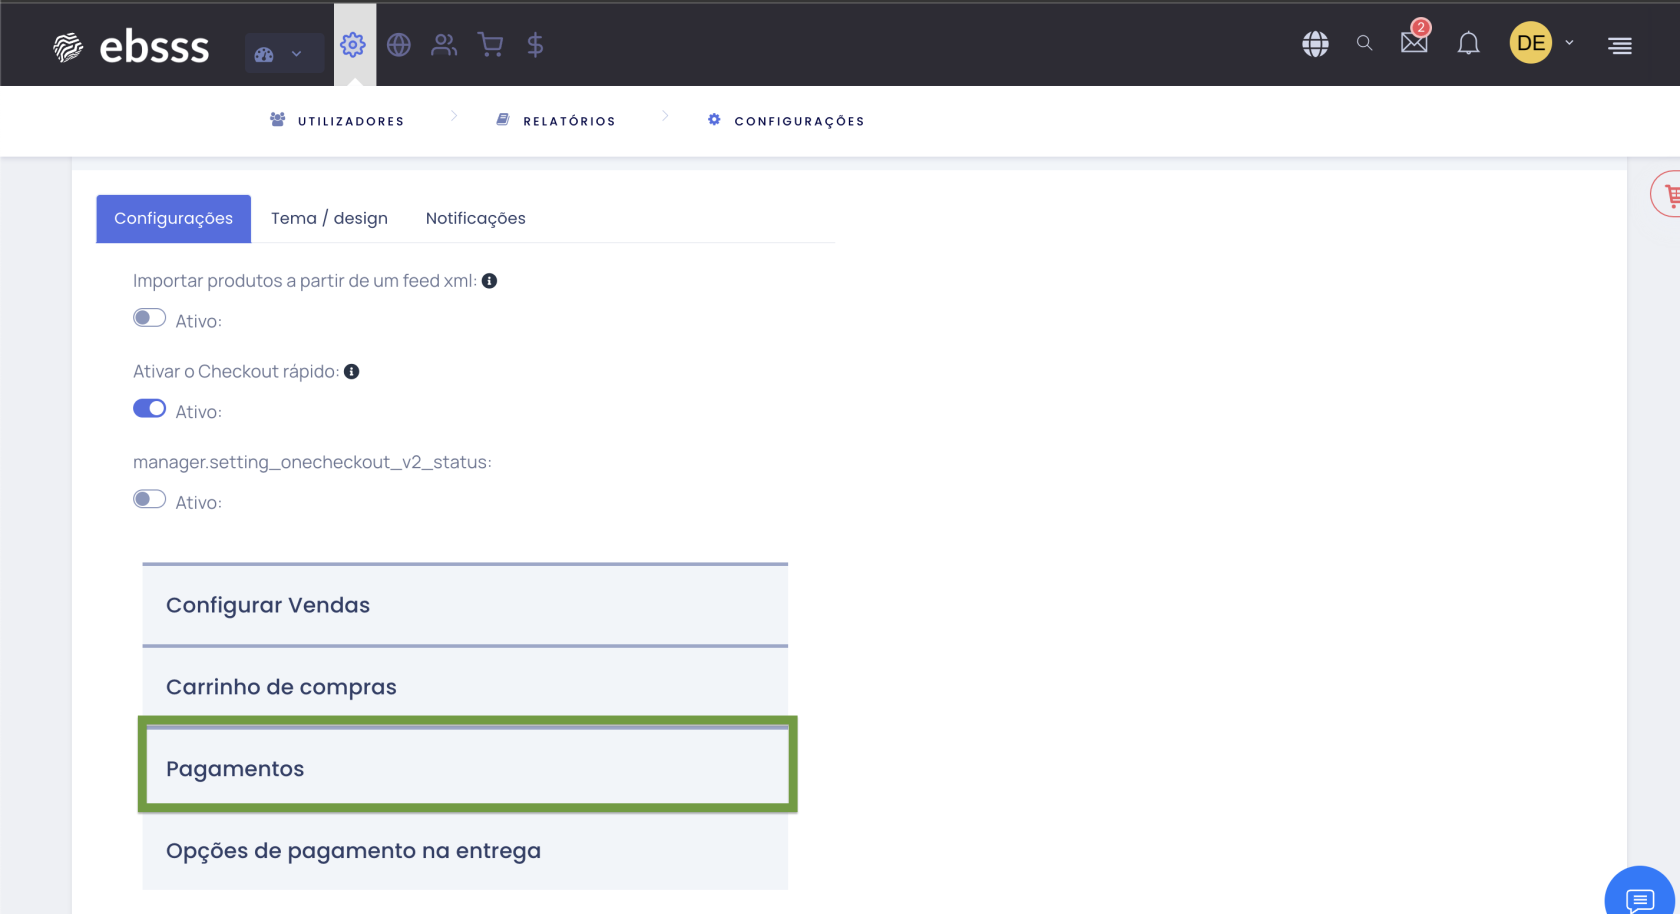Expand the user menu chevron beside avatar
The width and height of the screenshot is (1680, 914).
1569,43
